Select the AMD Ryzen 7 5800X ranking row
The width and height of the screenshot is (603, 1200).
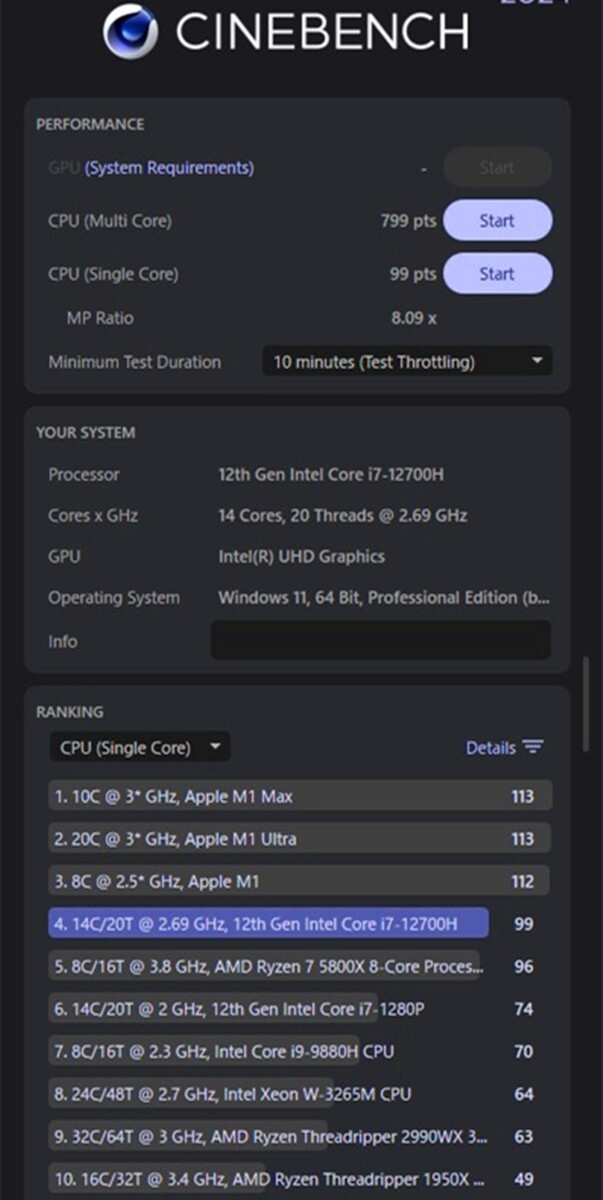[266, 967]
